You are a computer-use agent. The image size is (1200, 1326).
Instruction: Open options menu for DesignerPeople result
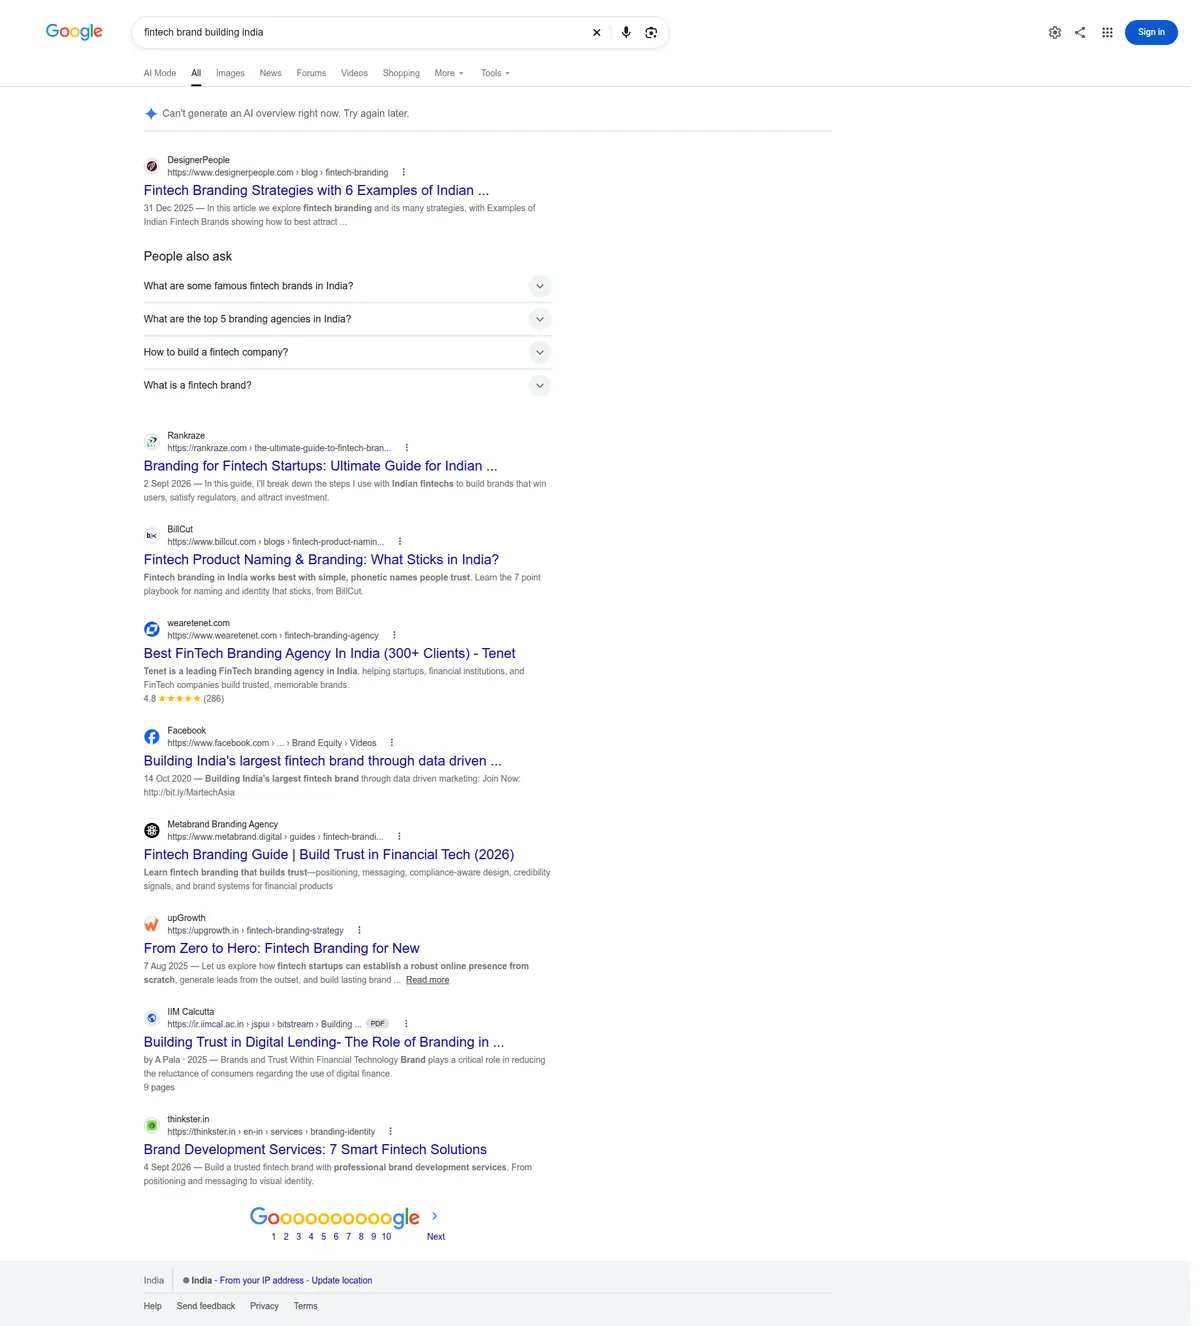(x=404, y=172)
